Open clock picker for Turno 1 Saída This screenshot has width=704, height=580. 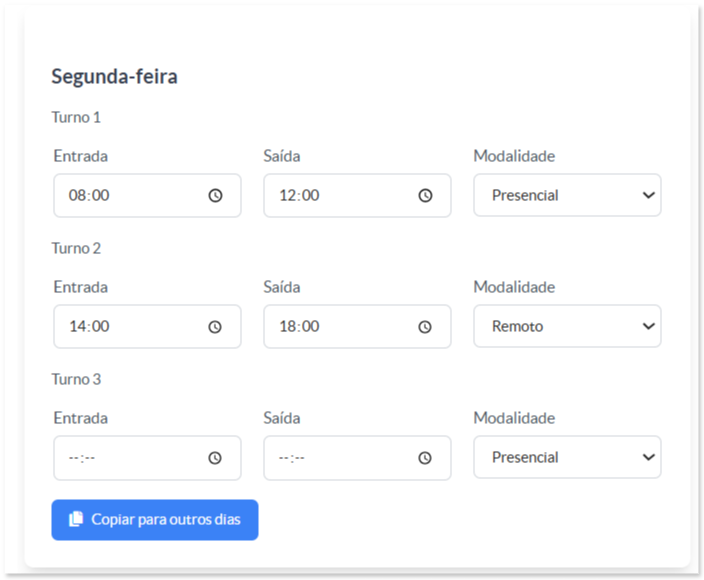pos(425,195)
